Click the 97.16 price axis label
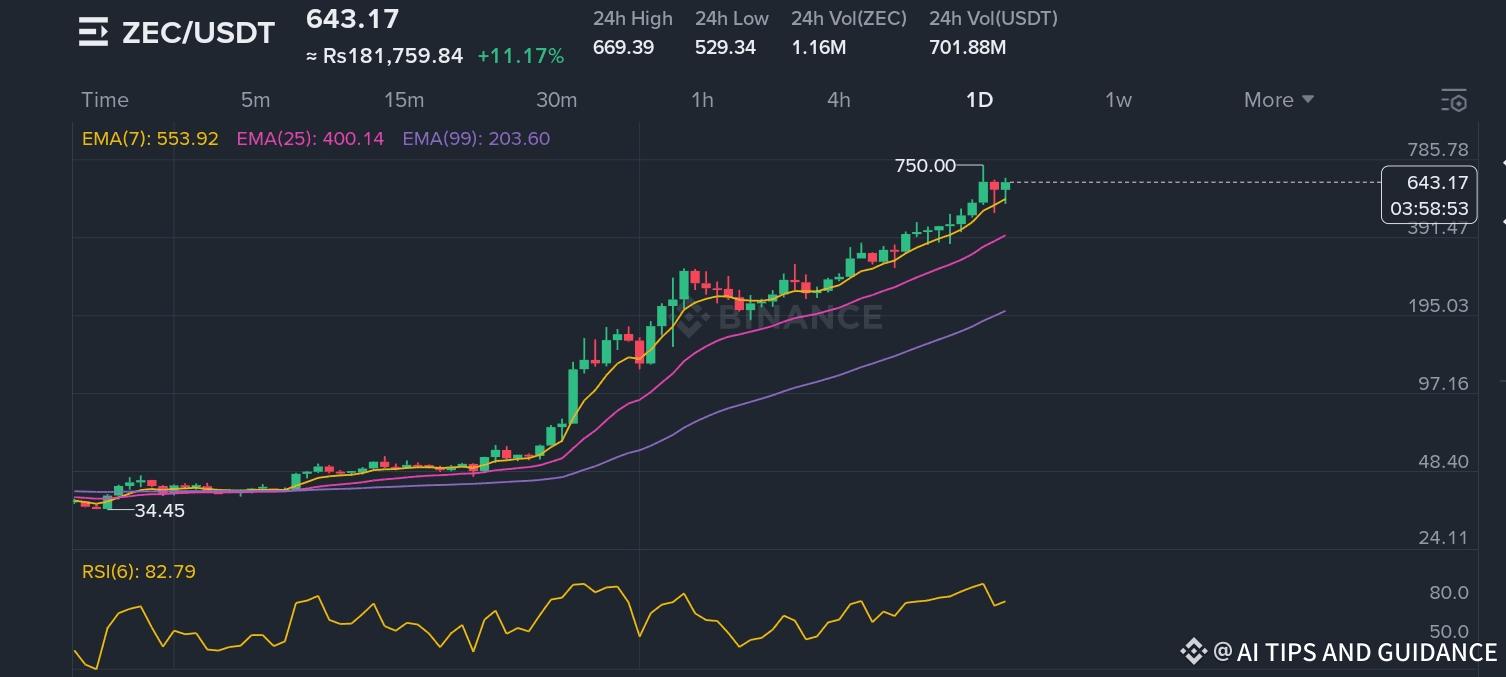Image resolution: width=1506 pixels, height=677 pixels. point(1443,384)
